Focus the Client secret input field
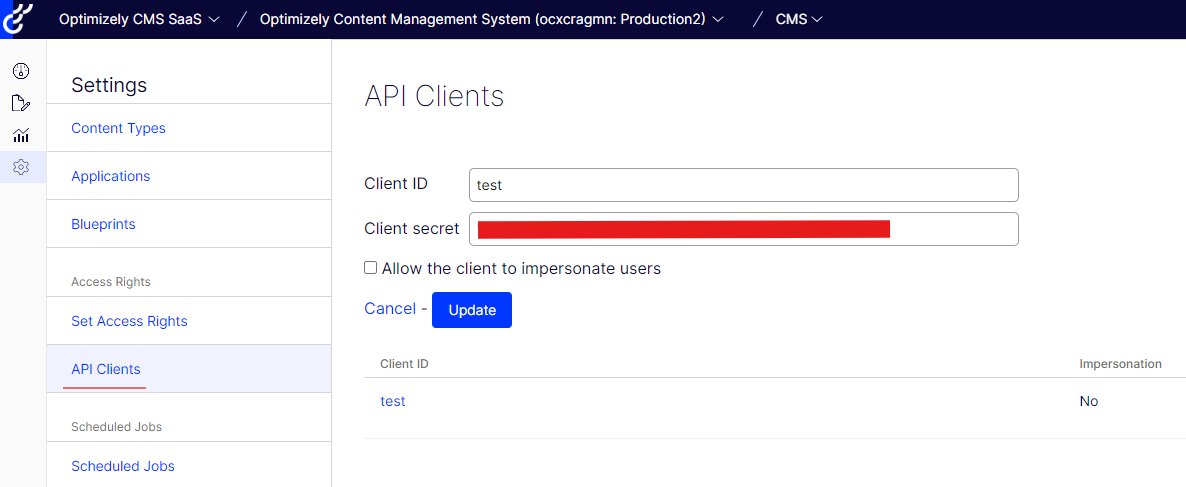Image resolution: width=1186 pixels, height=487 pixels. pos(744,229)
